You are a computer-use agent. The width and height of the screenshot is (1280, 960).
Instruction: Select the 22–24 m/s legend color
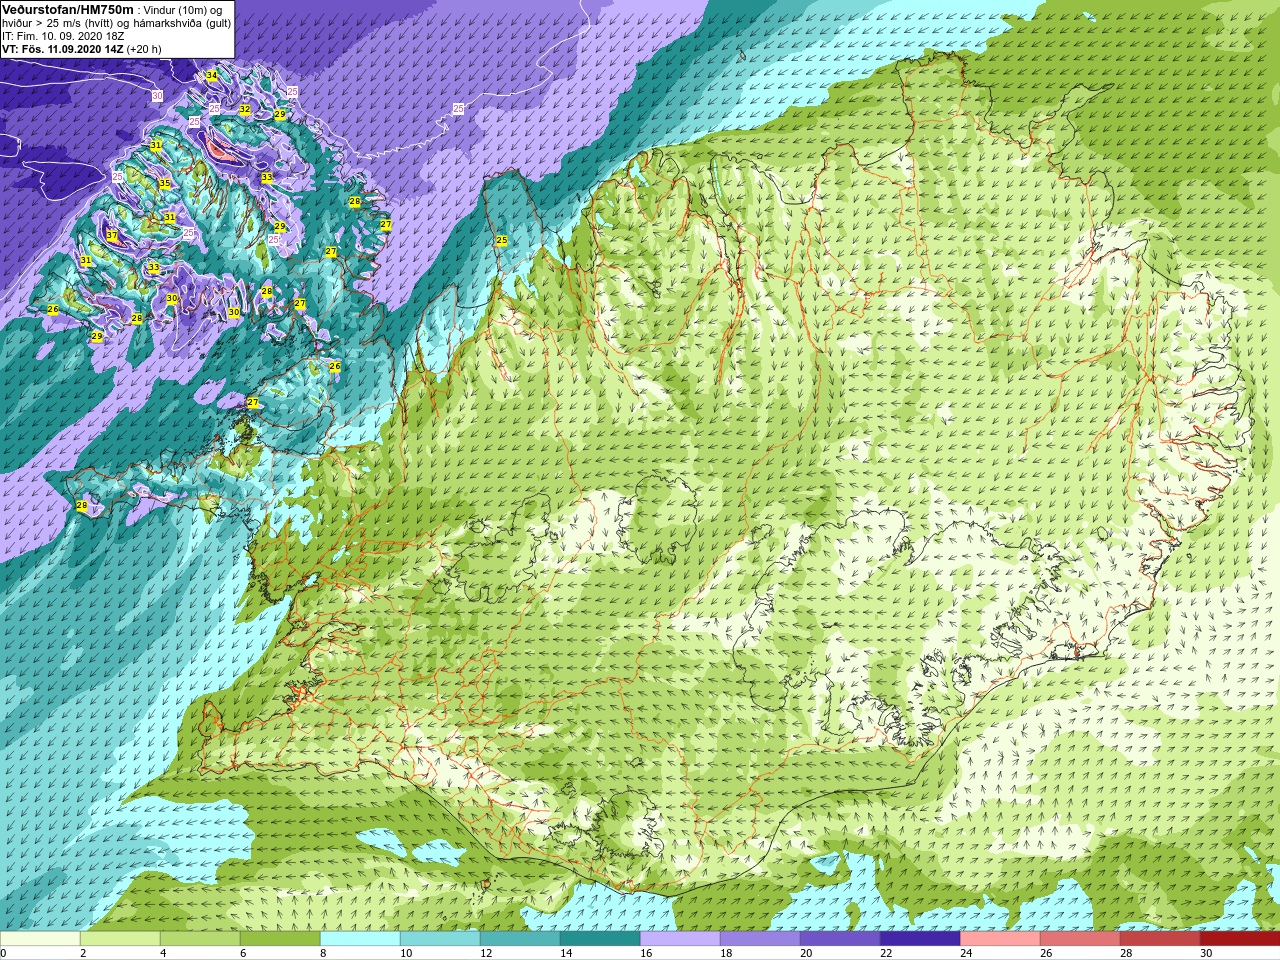pyautogui.click(x=920, y=939)
